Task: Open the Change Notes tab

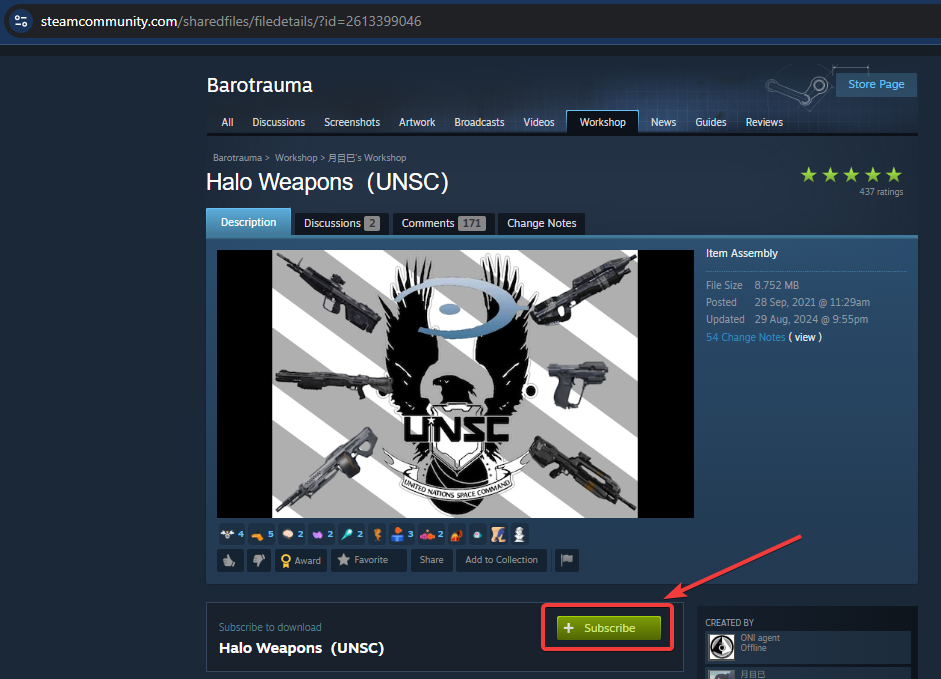Action: pyautogui.click(x=541, y=223)
